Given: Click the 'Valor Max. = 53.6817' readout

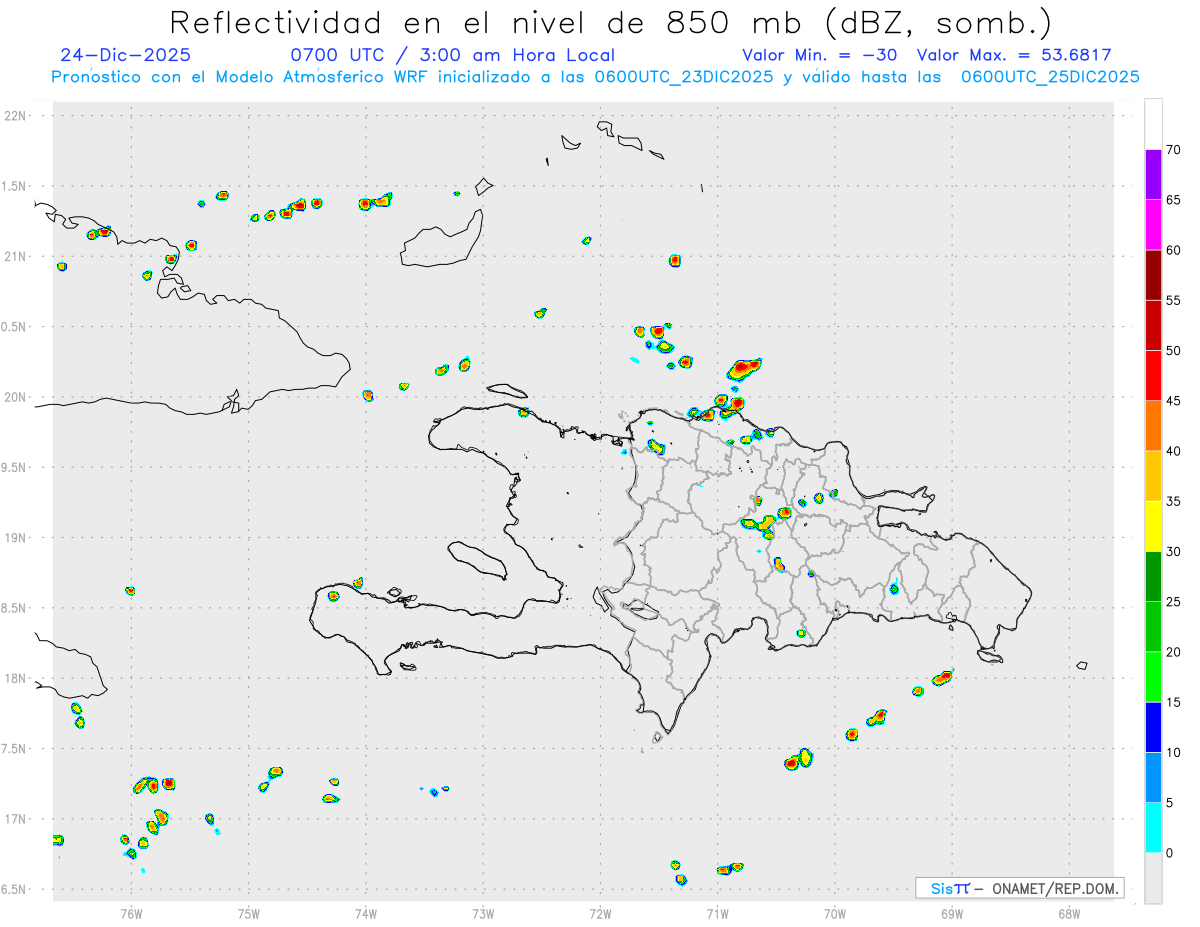Looking at the screenshot, I should pos(1014,55).
